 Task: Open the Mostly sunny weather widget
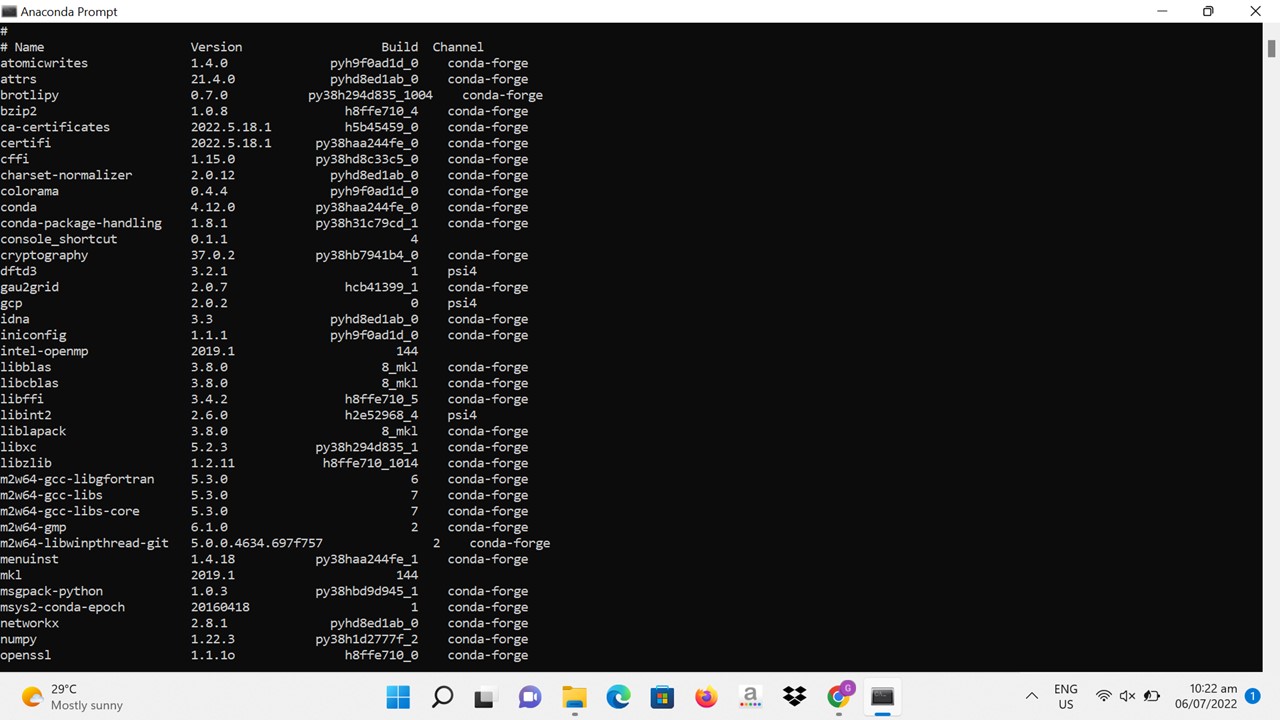pos(60,697)
